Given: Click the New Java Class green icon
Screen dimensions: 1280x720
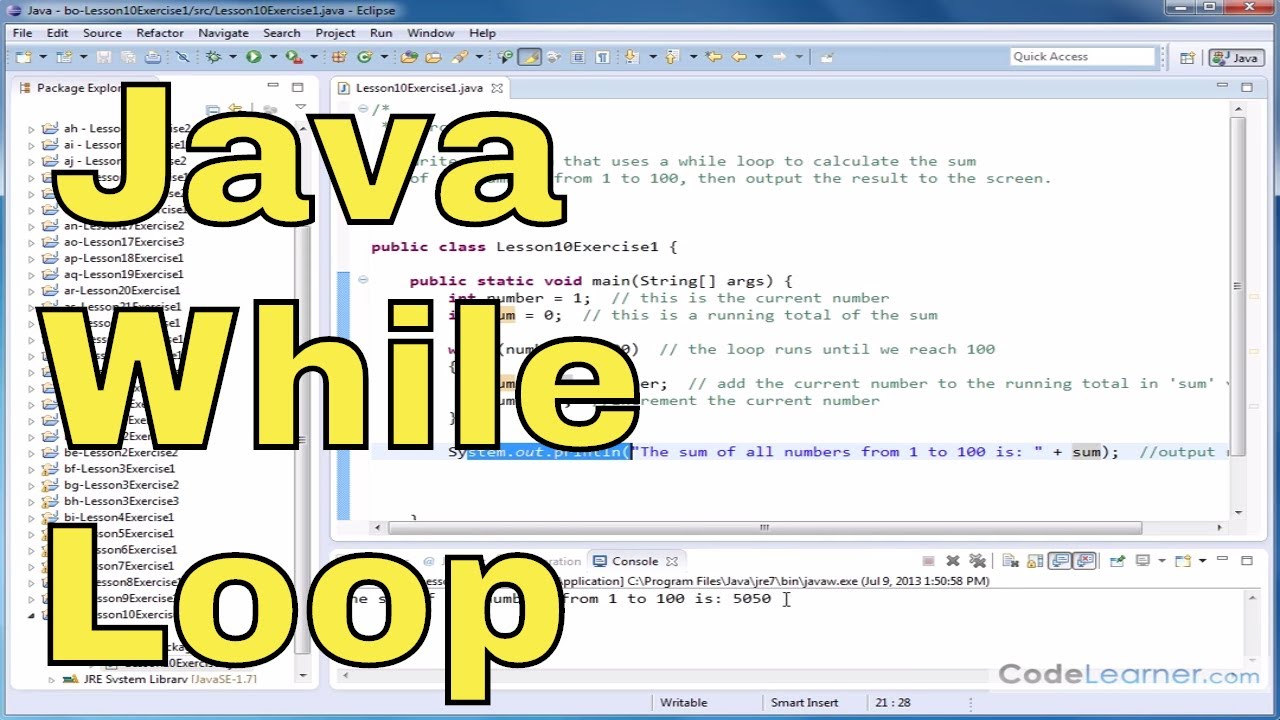Looking at the screenshot, I should click(x=364, y=57).
